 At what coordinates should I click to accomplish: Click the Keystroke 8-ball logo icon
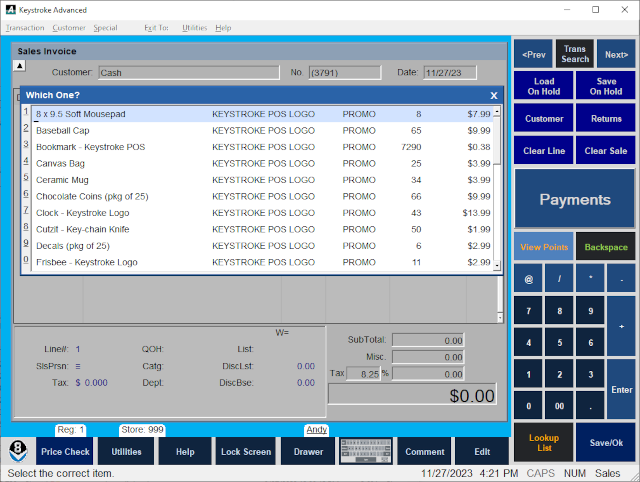click(19, 450)
